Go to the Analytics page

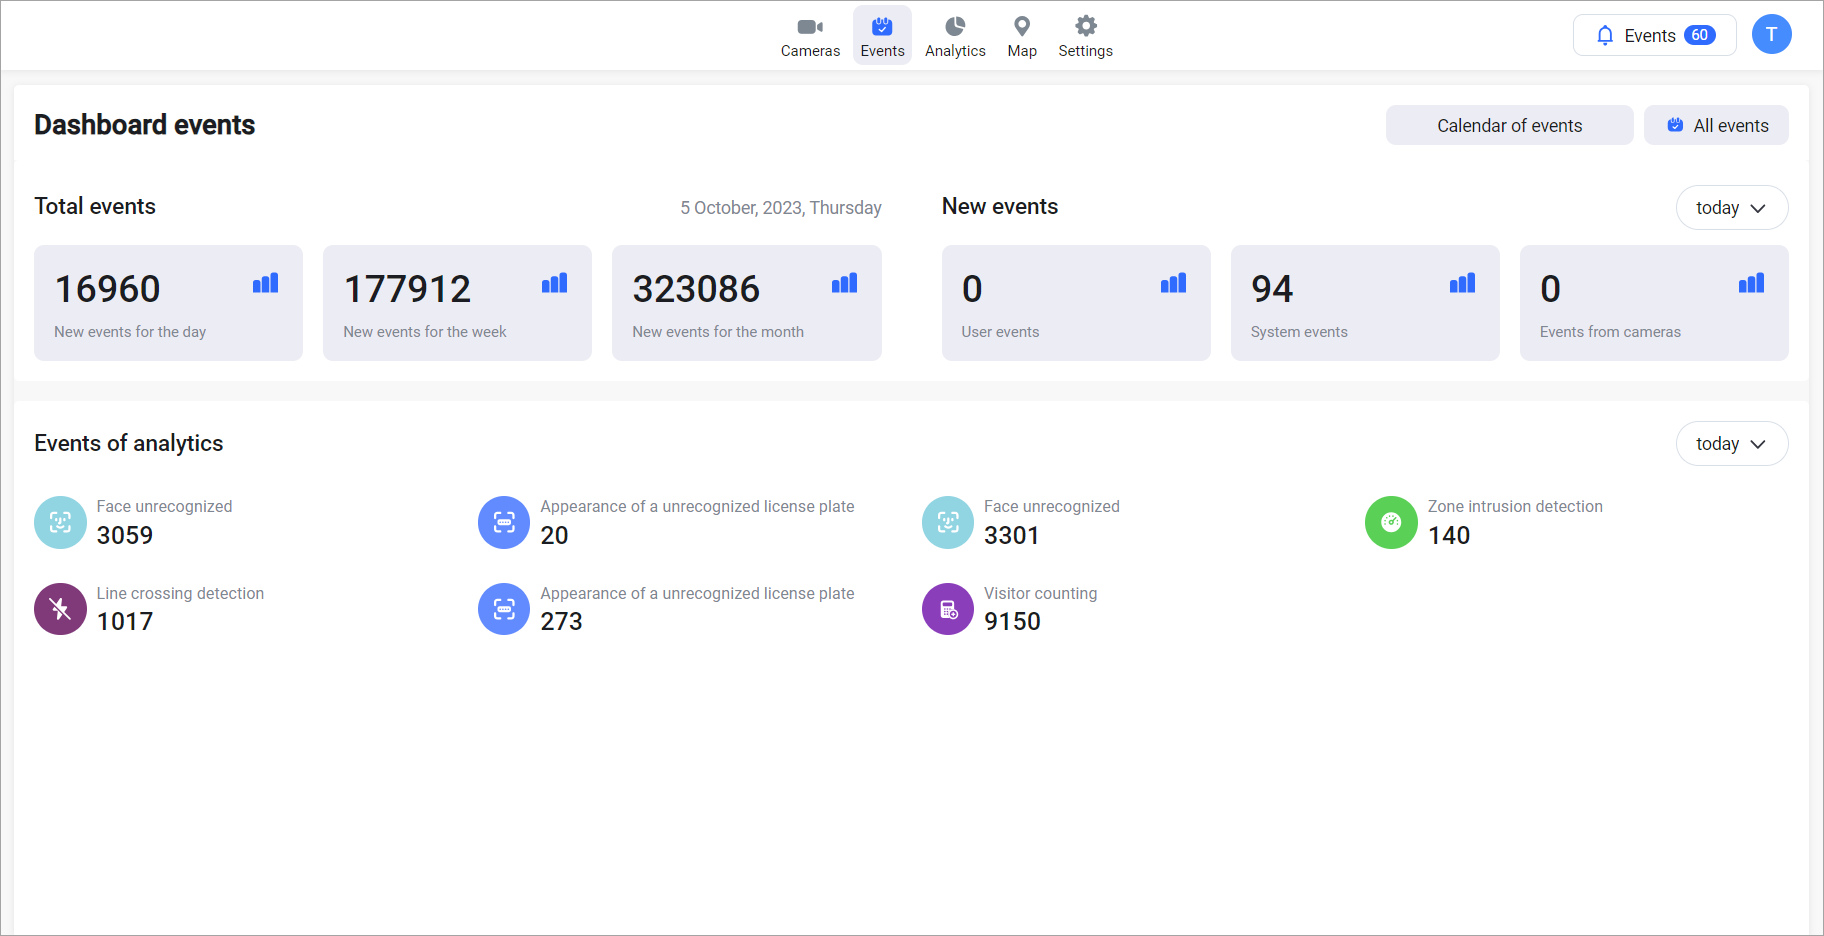[954, 36]
